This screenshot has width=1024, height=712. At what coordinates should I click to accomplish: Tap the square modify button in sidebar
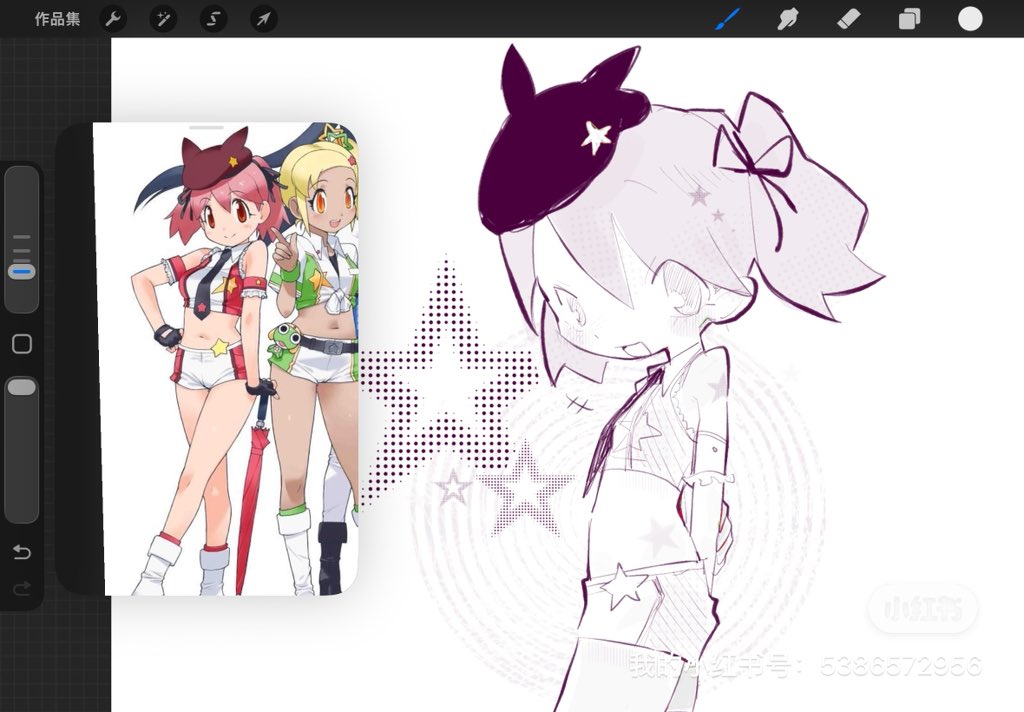tap(22, 344)
